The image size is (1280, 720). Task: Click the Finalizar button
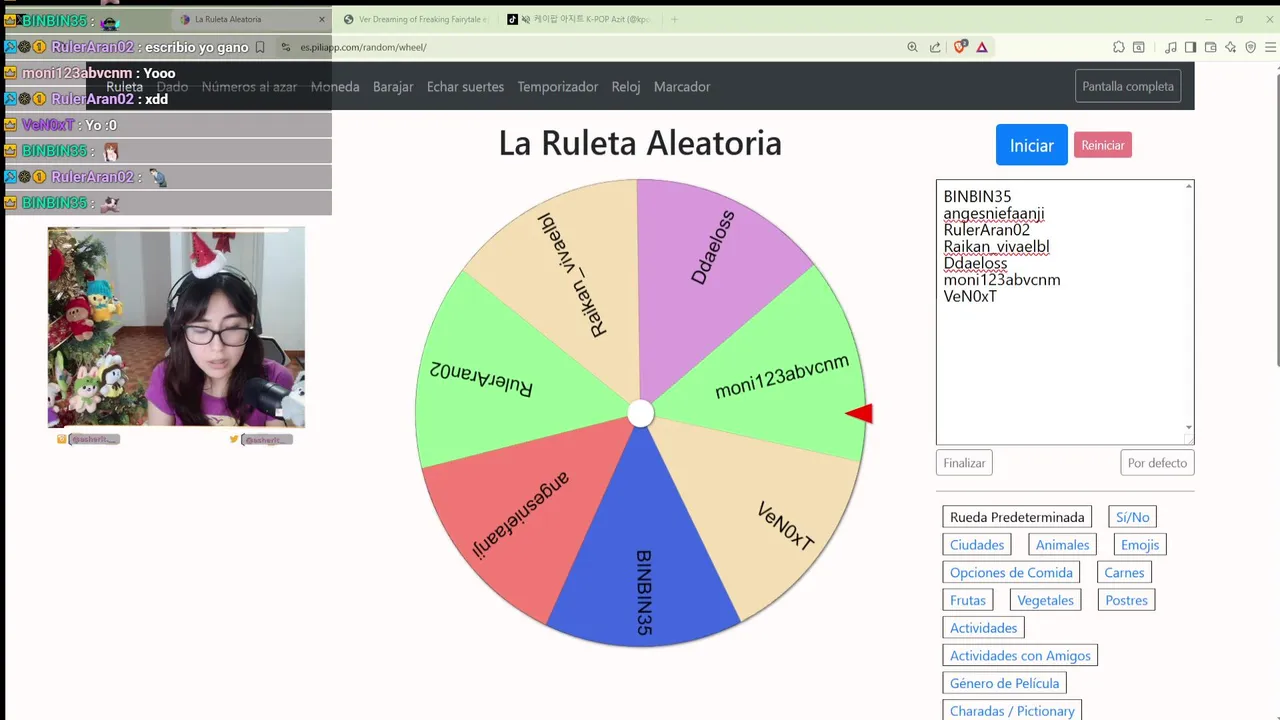pos(964,463)
